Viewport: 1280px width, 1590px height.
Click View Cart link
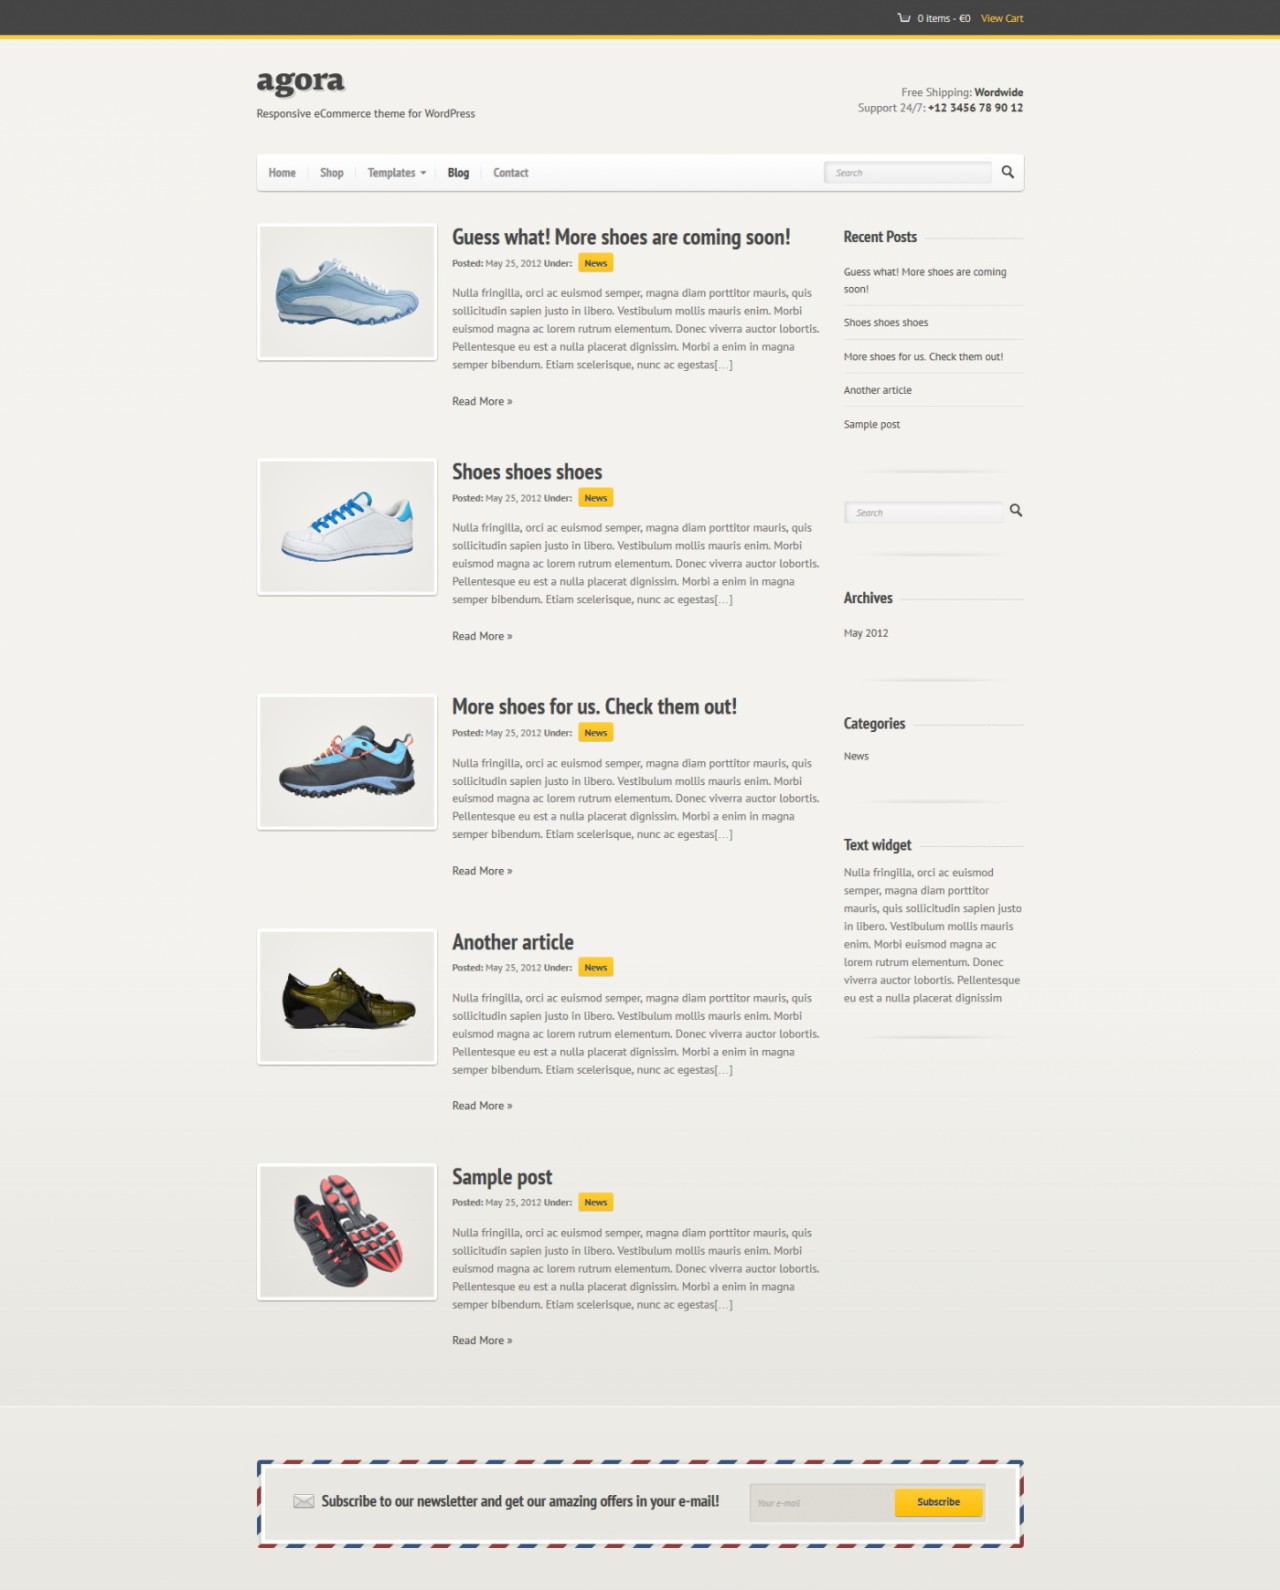coord(1002,18)
